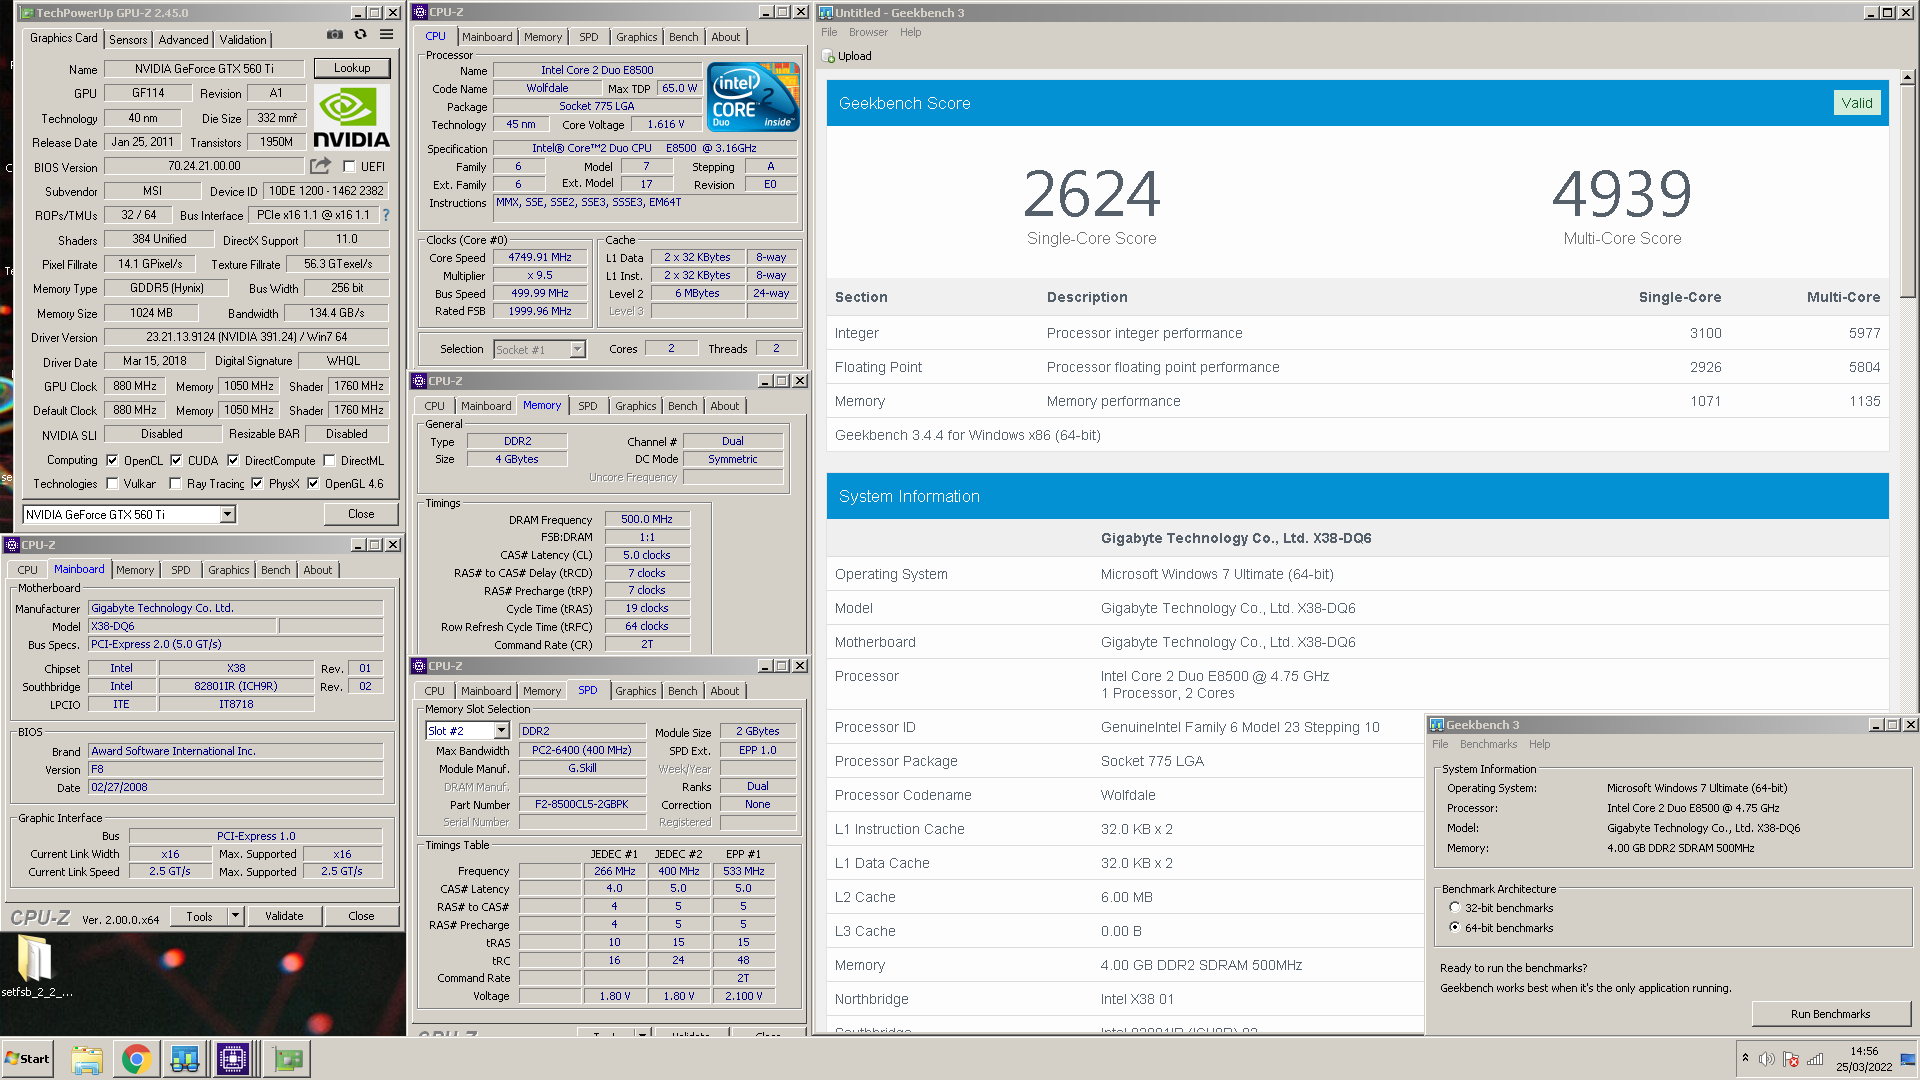The image size is (1920, 1080).
Task: Switch to GPU-Z taskbar icon
Action: pos(288,1059)
